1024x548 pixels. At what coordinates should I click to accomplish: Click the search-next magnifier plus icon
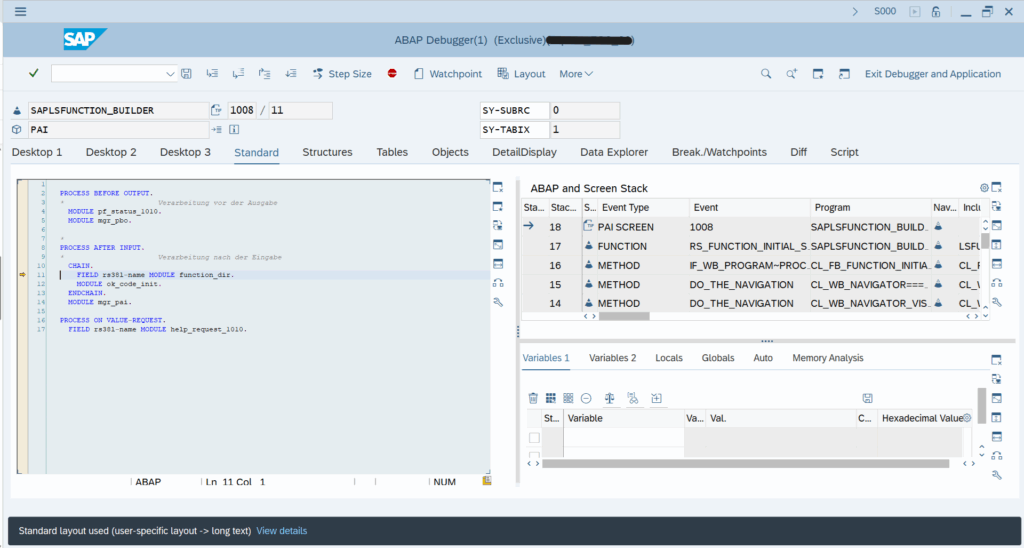tap(792, 74)
